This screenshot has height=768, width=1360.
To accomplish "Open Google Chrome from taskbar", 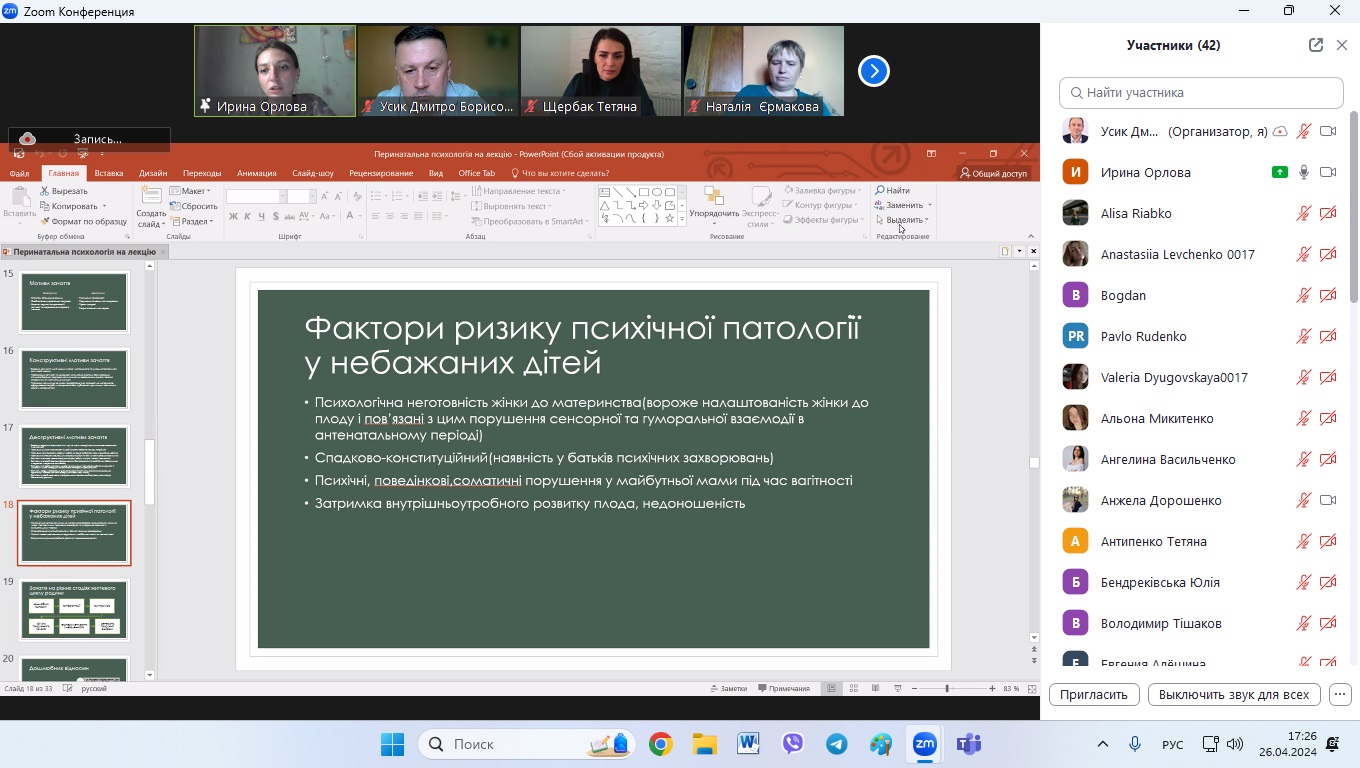I will coord(660,744).
